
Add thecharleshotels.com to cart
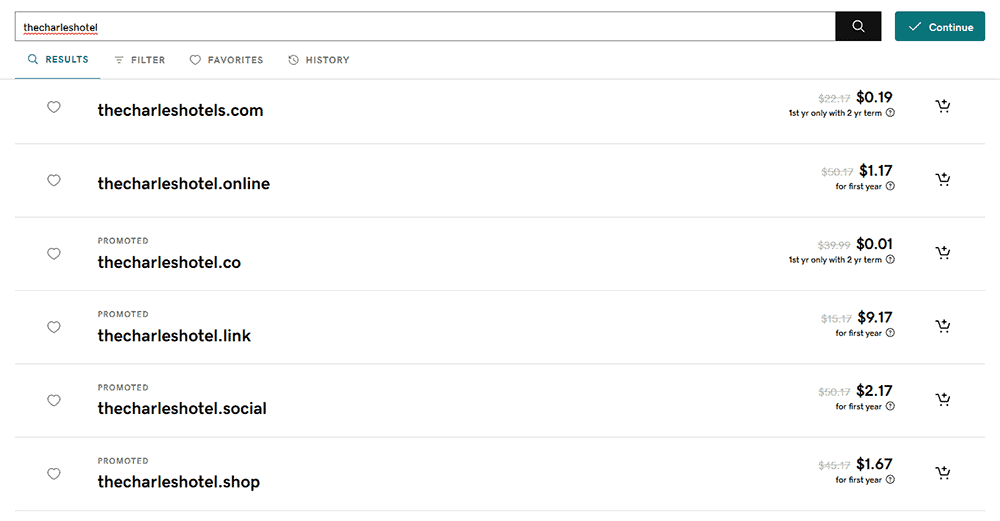(942, 106)
